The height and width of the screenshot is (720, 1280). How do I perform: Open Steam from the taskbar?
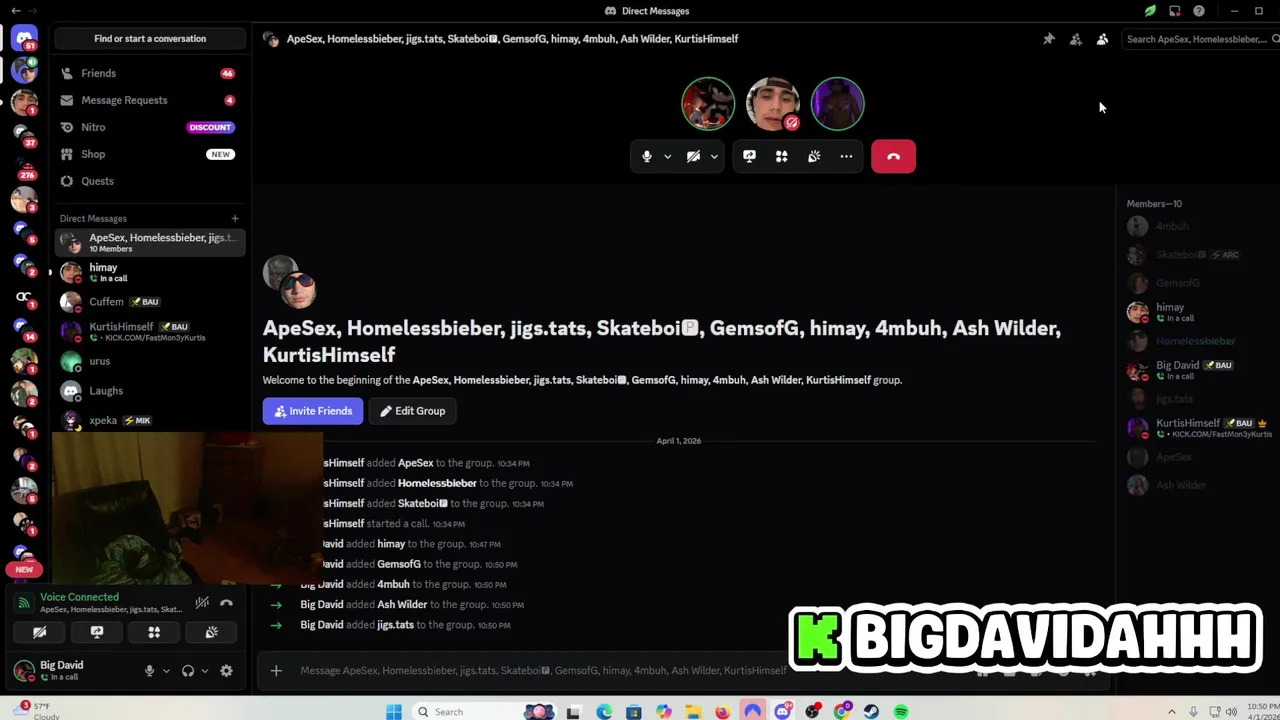(x=871, y=712)
